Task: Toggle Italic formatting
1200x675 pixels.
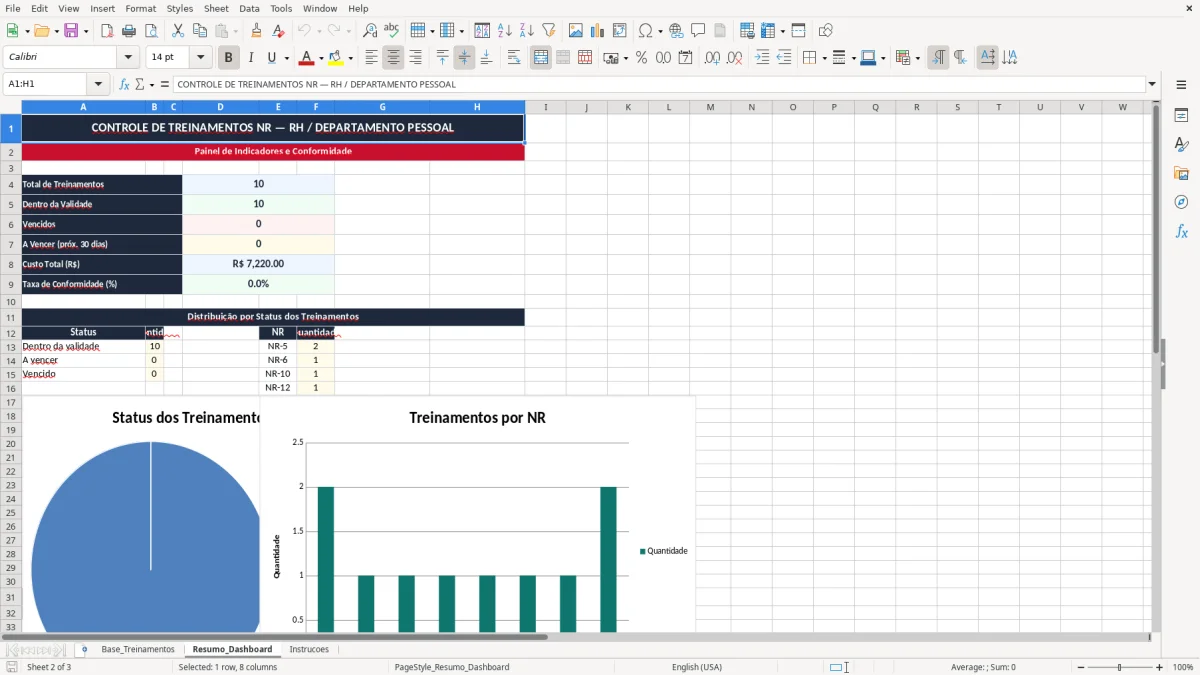Action: tap(251, 58)
